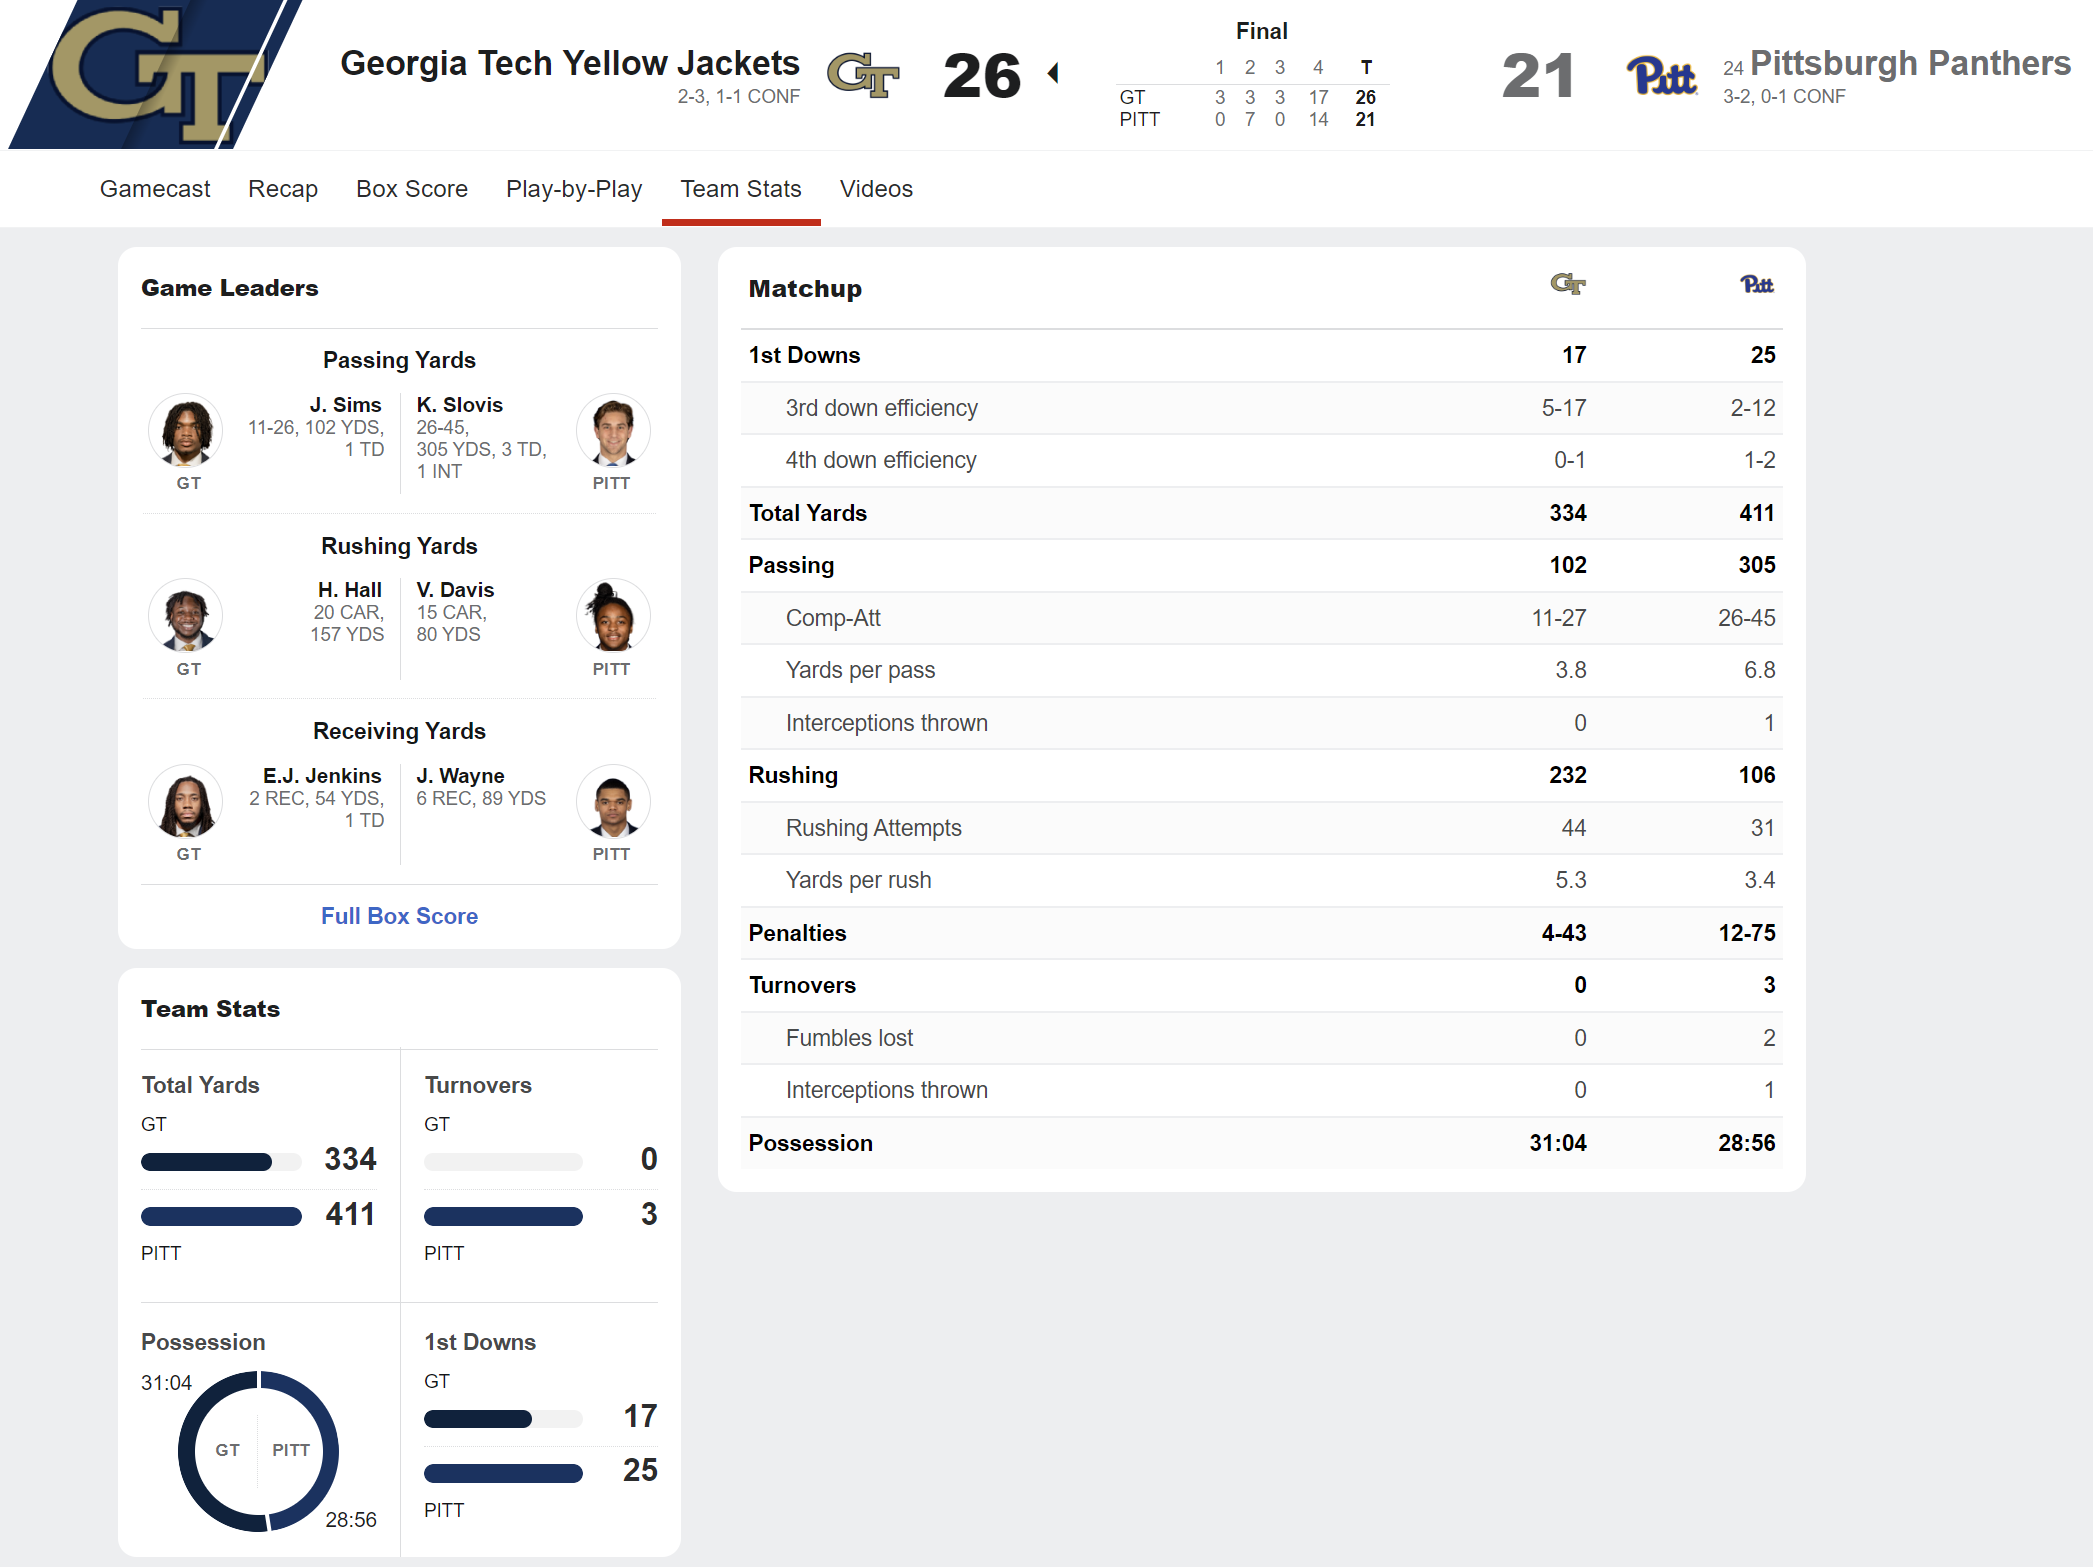Open the Pittsburgh Panthers team link
The width and height of the screenshot is (2093, 1567).
(x=1910, y=63)
